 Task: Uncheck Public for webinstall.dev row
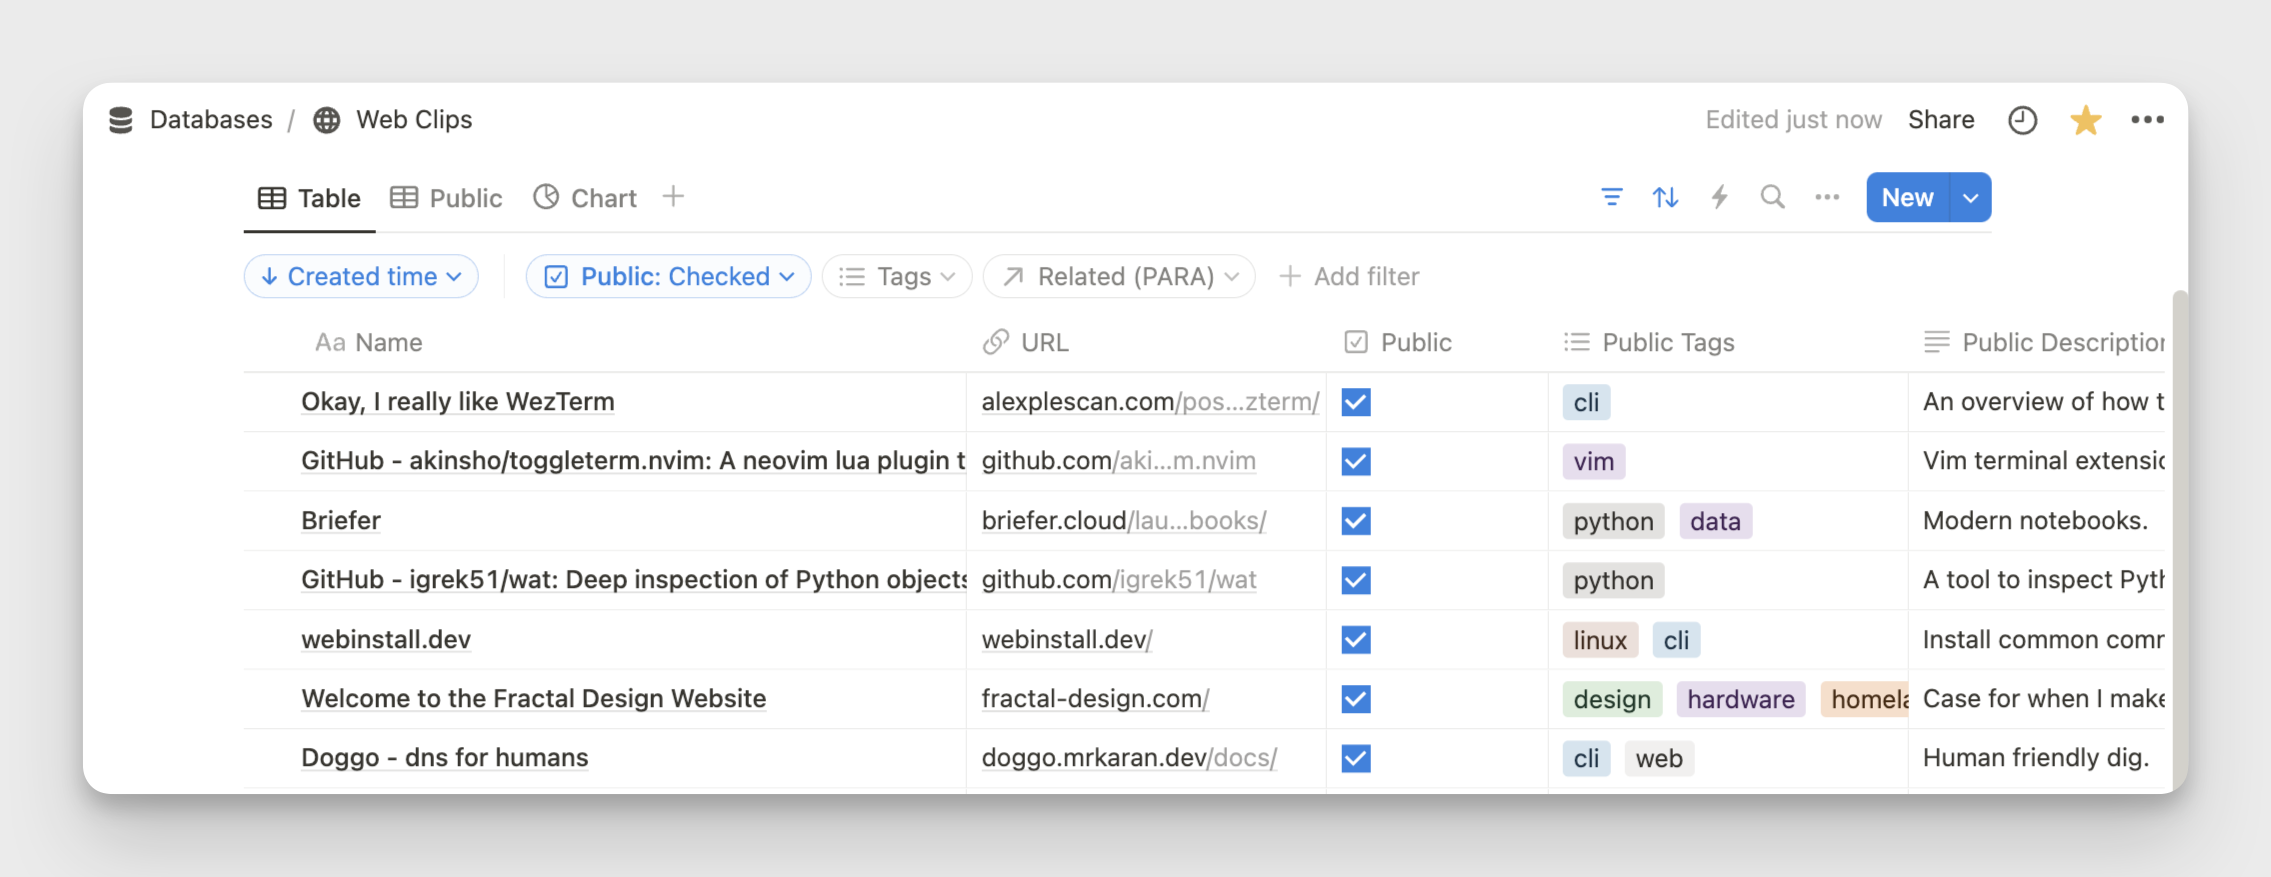(x=1356, y=639)
